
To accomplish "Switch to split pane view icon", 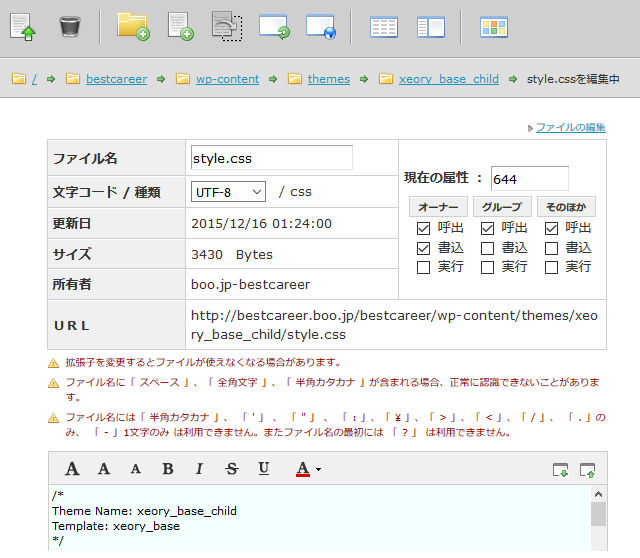I will (431, 27).
